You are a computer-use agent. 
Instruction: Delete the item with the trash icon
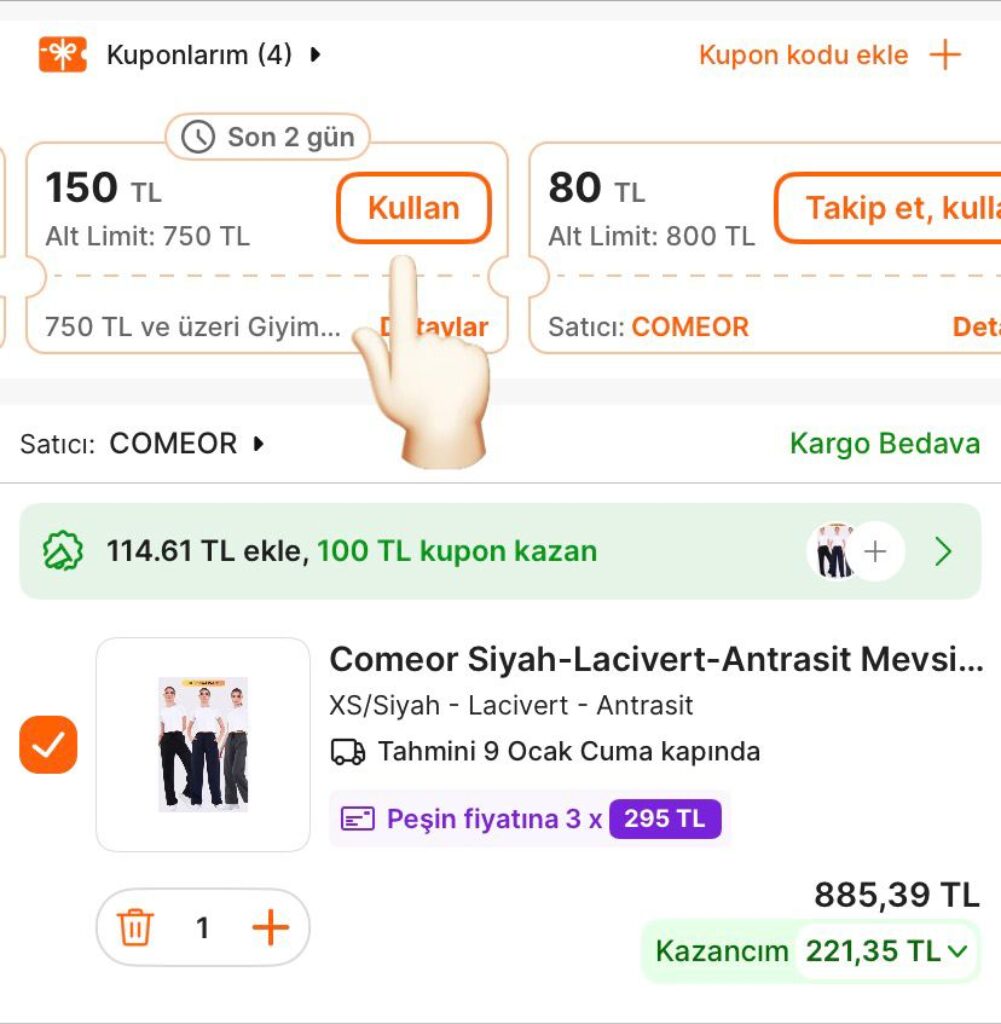(135, 928)
